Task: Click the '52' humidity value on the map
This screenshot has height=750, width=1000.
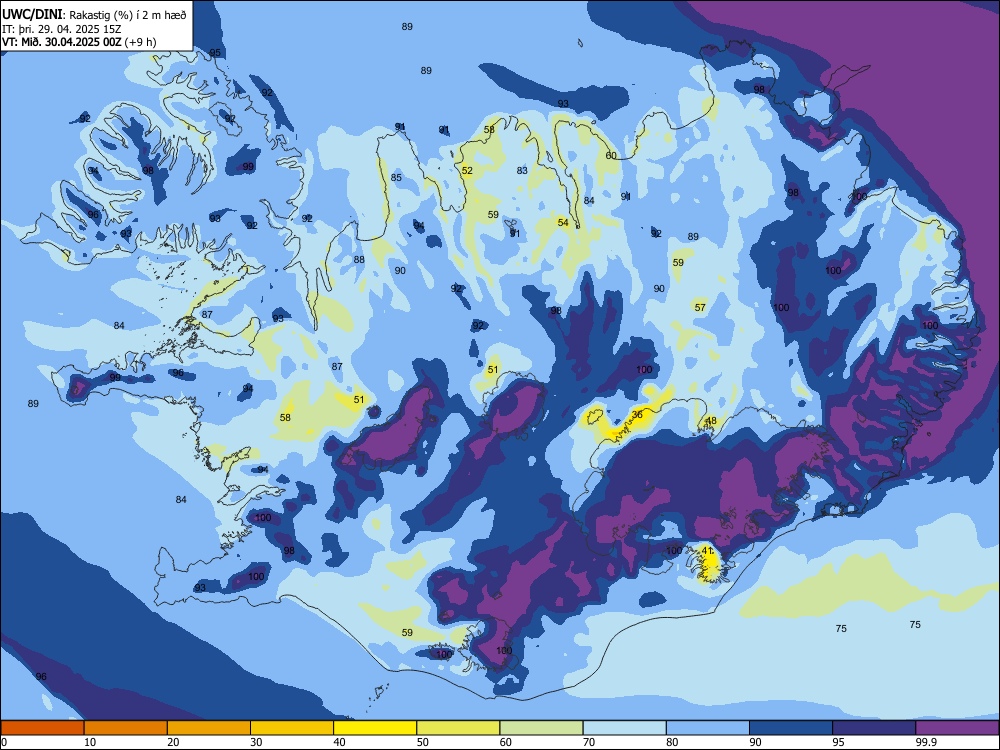Action: click(467, 170)
